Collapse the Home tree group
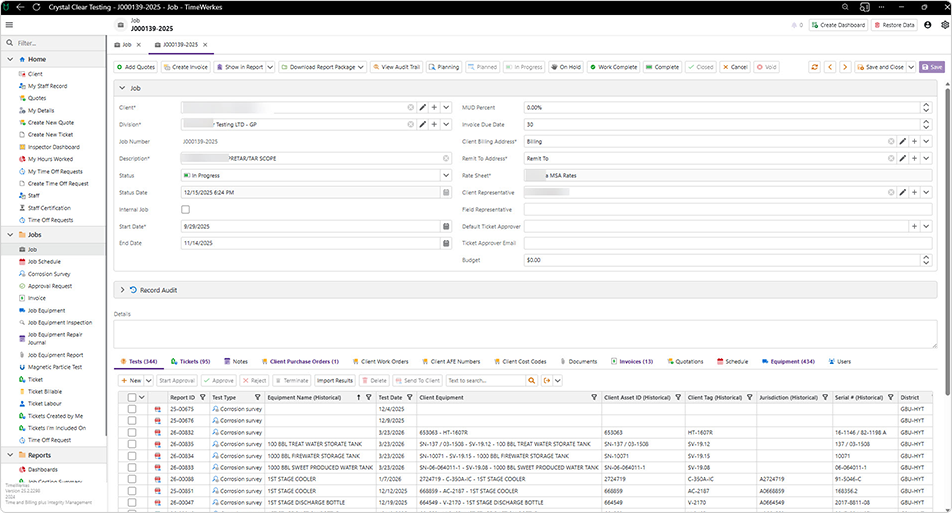 10,59
